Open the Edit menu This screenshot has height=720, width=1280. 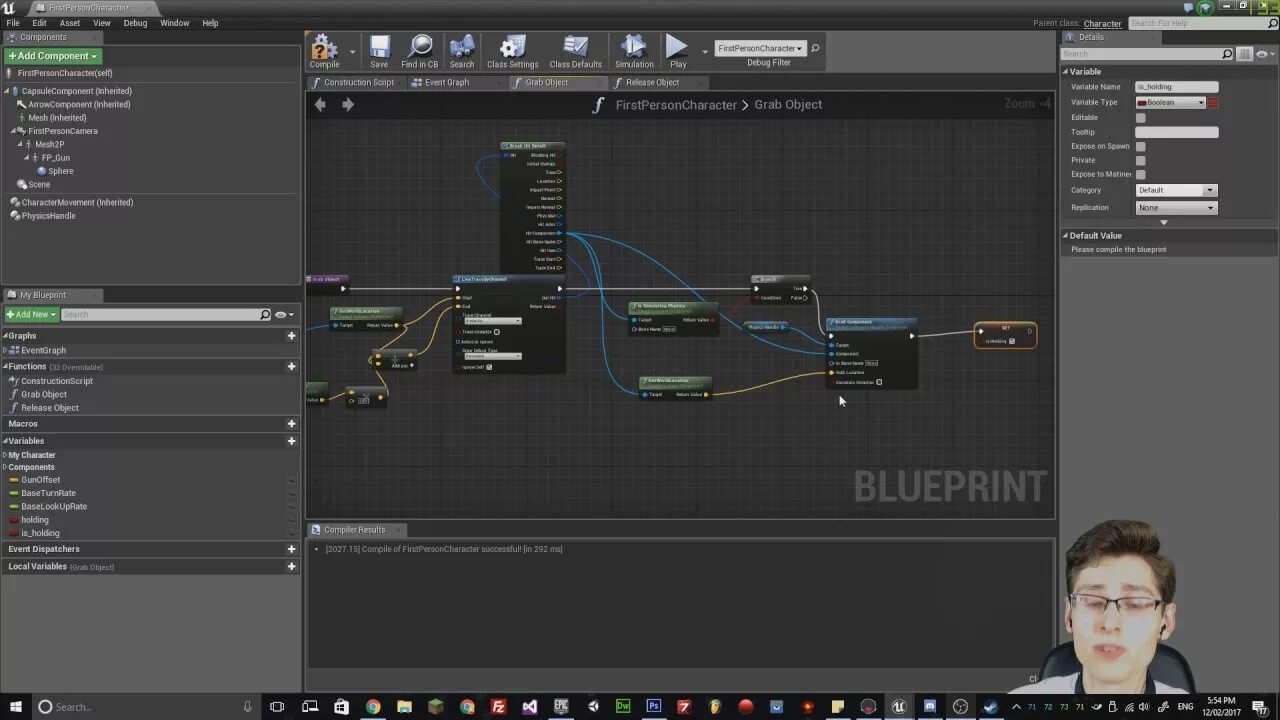[39, 23]
